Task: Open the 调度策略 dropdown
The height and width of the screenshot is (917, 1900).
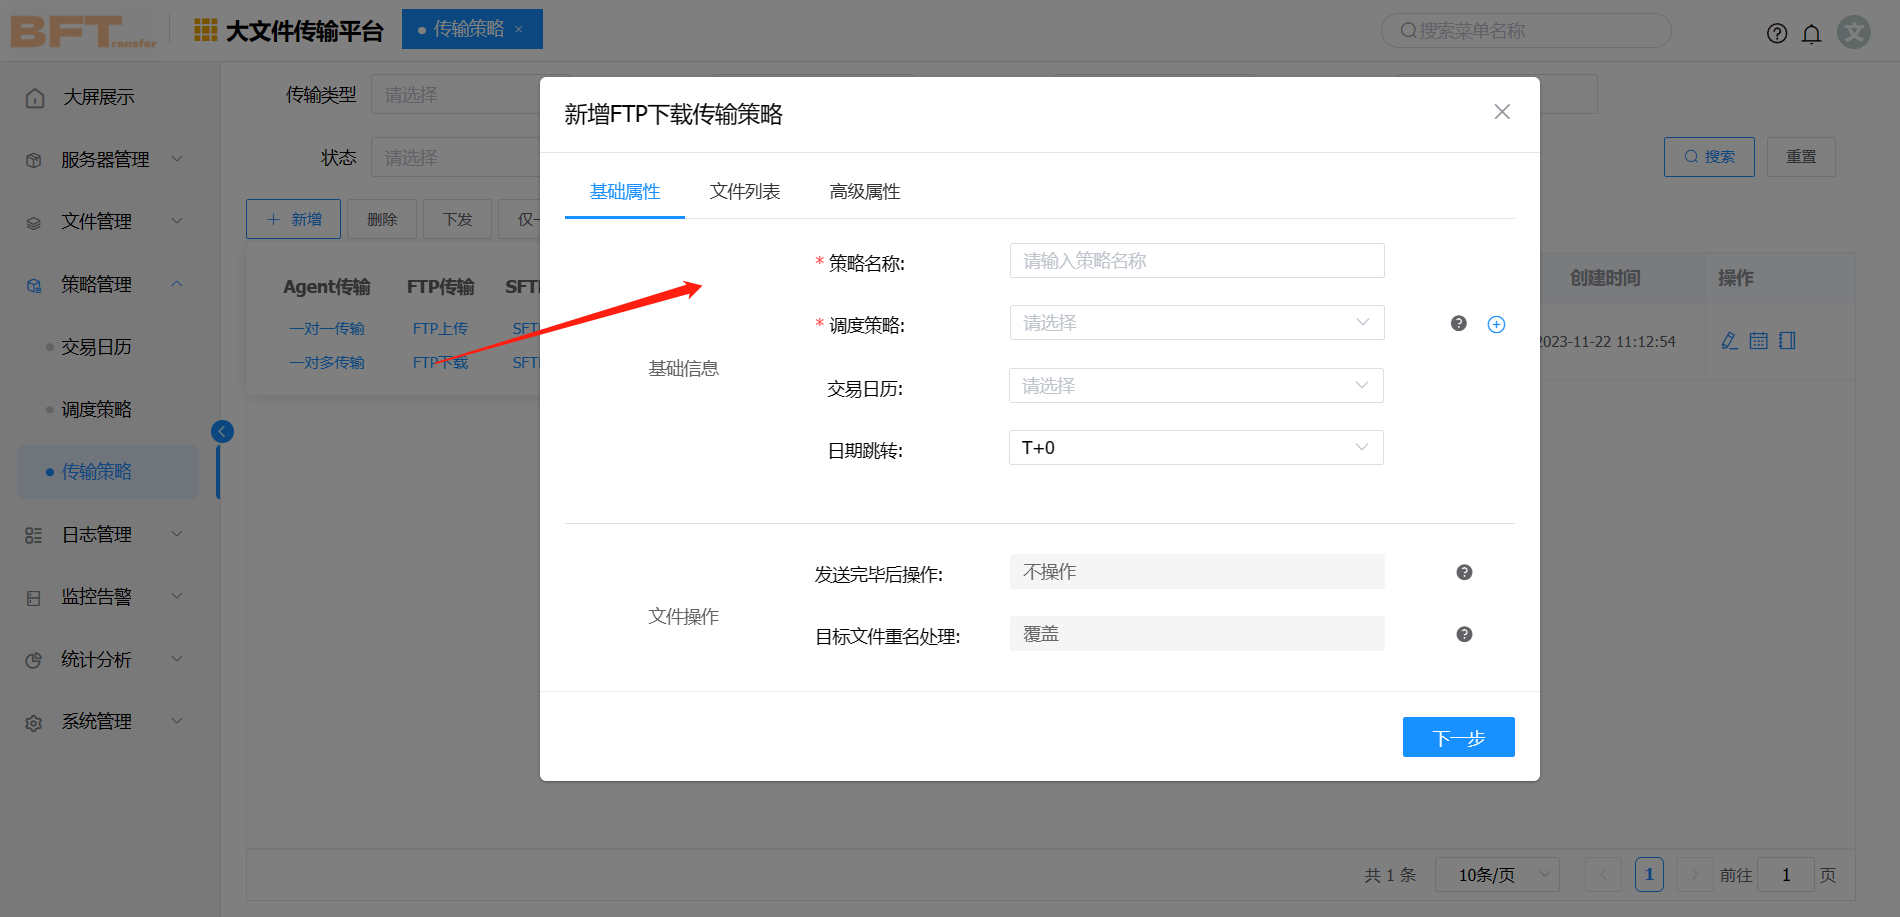Action: coord(1196,323)
